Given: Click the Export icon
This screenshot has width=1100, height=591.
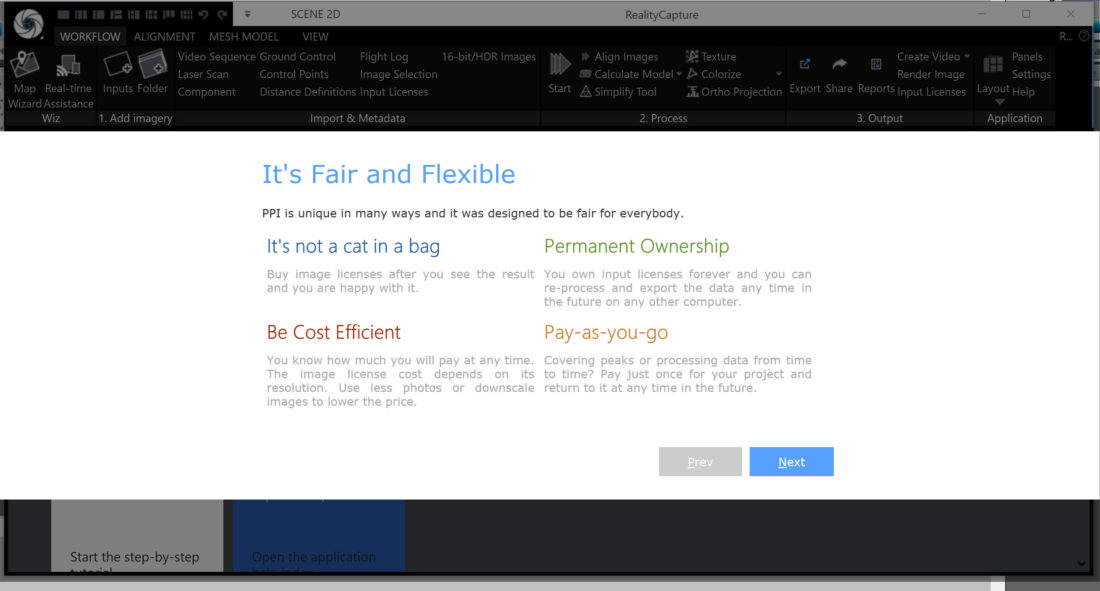Looking at the screenshot, I should coord(805,74).
